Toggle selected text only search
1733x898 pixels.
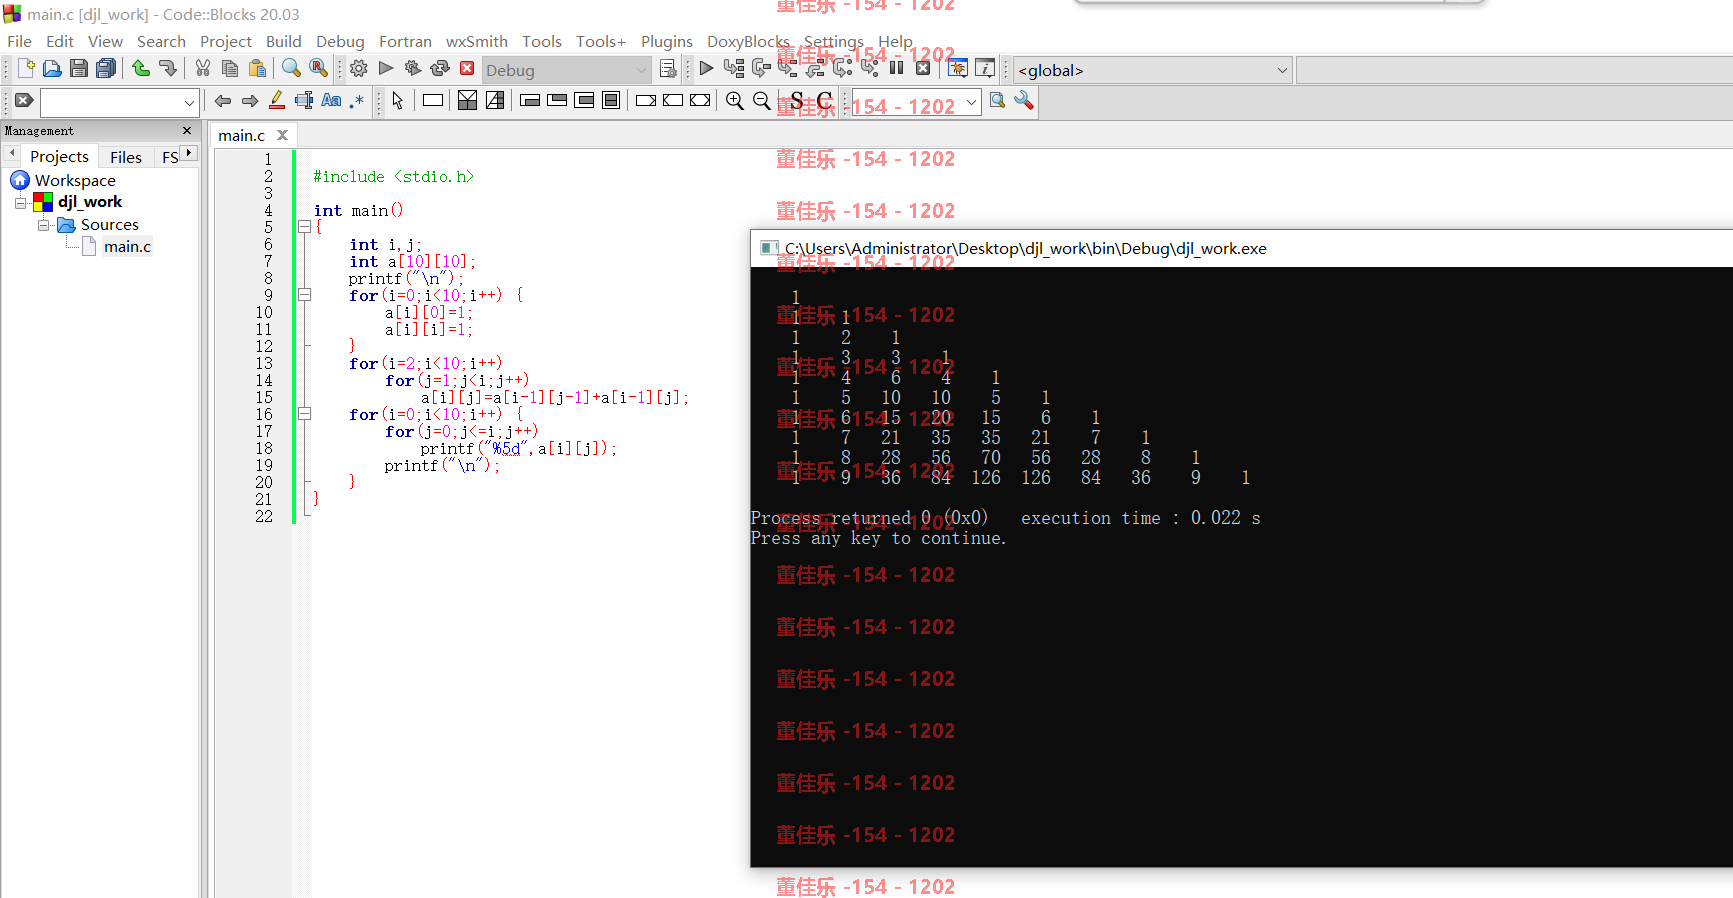click(x=304, y=101)
